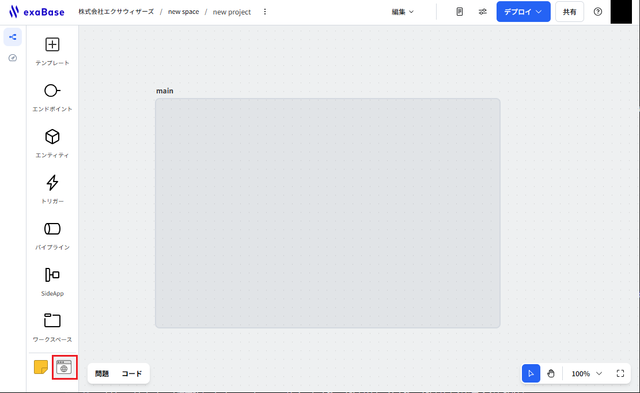The width and height of the screenshot is (640, 393).
Task: Open the settings sliders icon
Action: point(483,12)
